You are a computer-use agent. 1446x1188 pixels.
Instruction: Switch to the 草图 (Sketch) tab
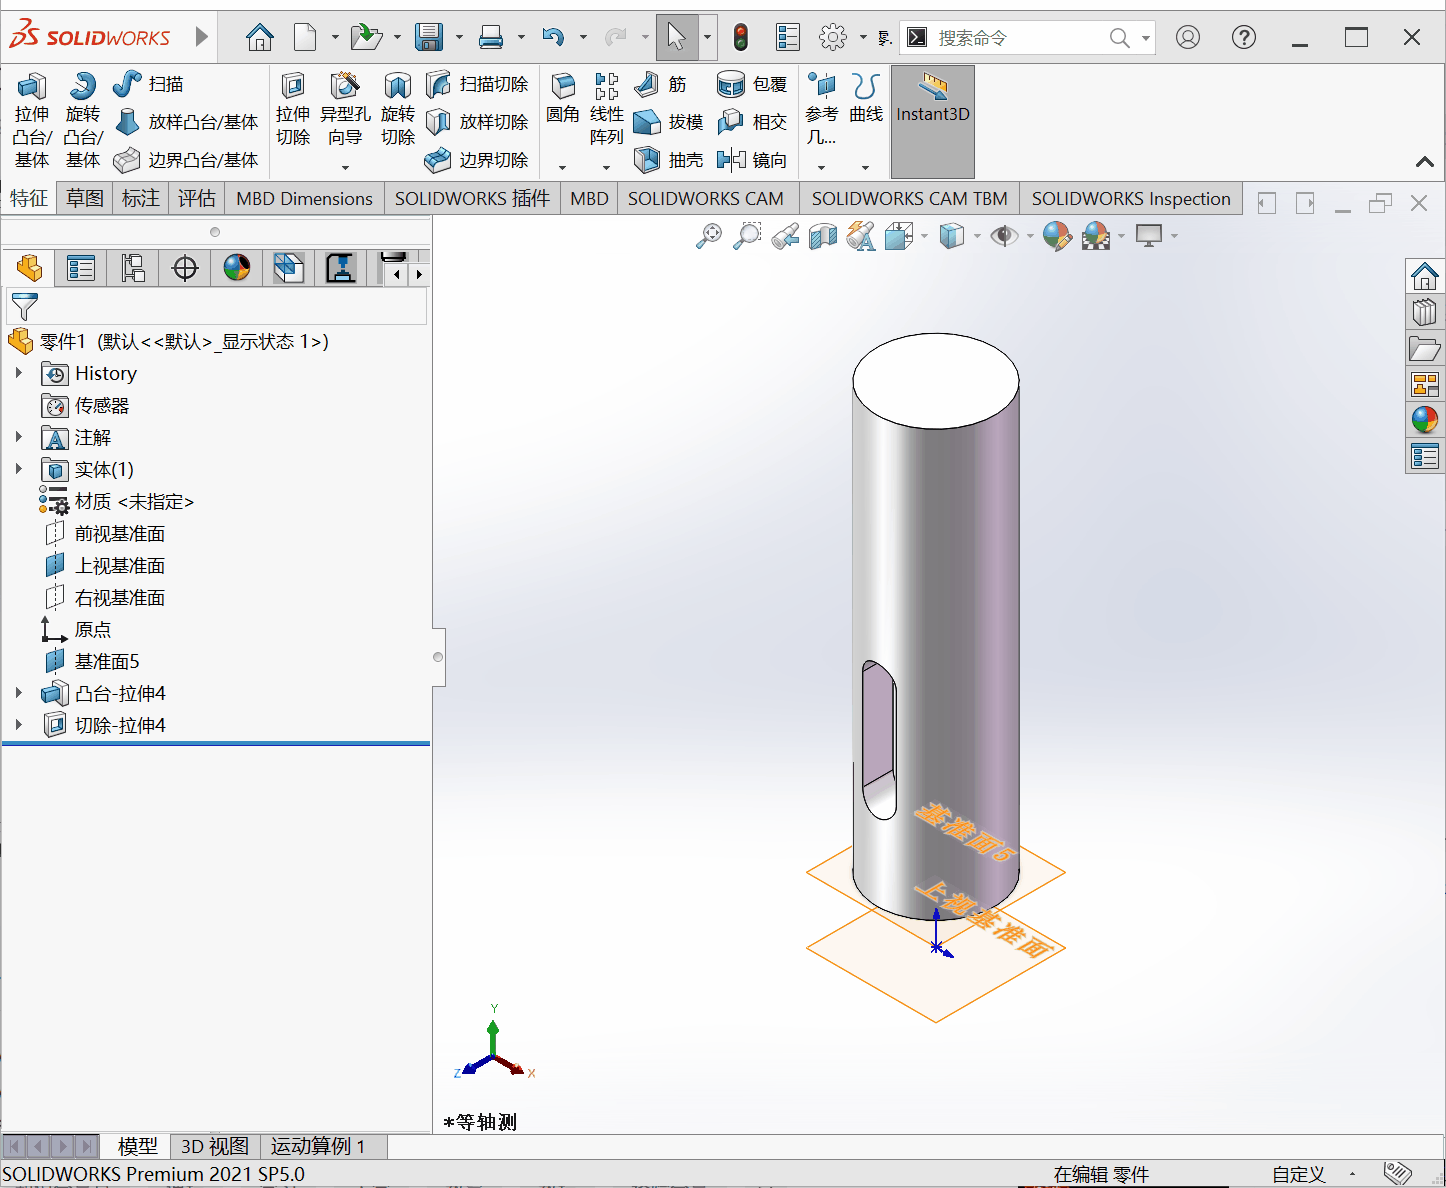85,198
